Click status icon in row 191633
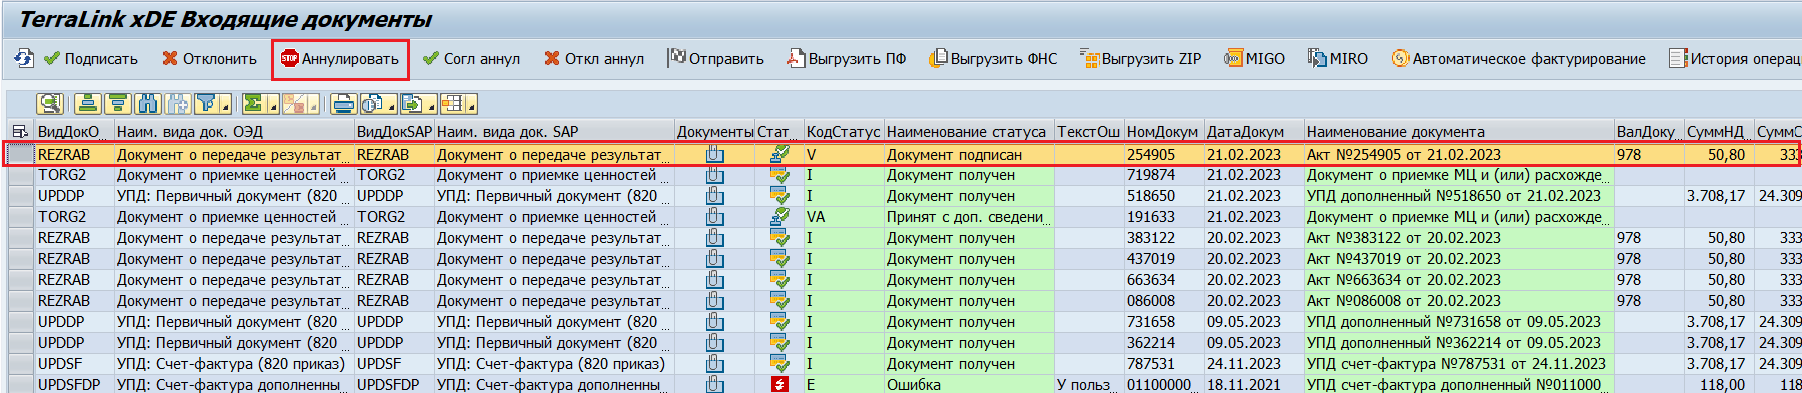The width and height of the screenshot is (1802, 393). 779,217
